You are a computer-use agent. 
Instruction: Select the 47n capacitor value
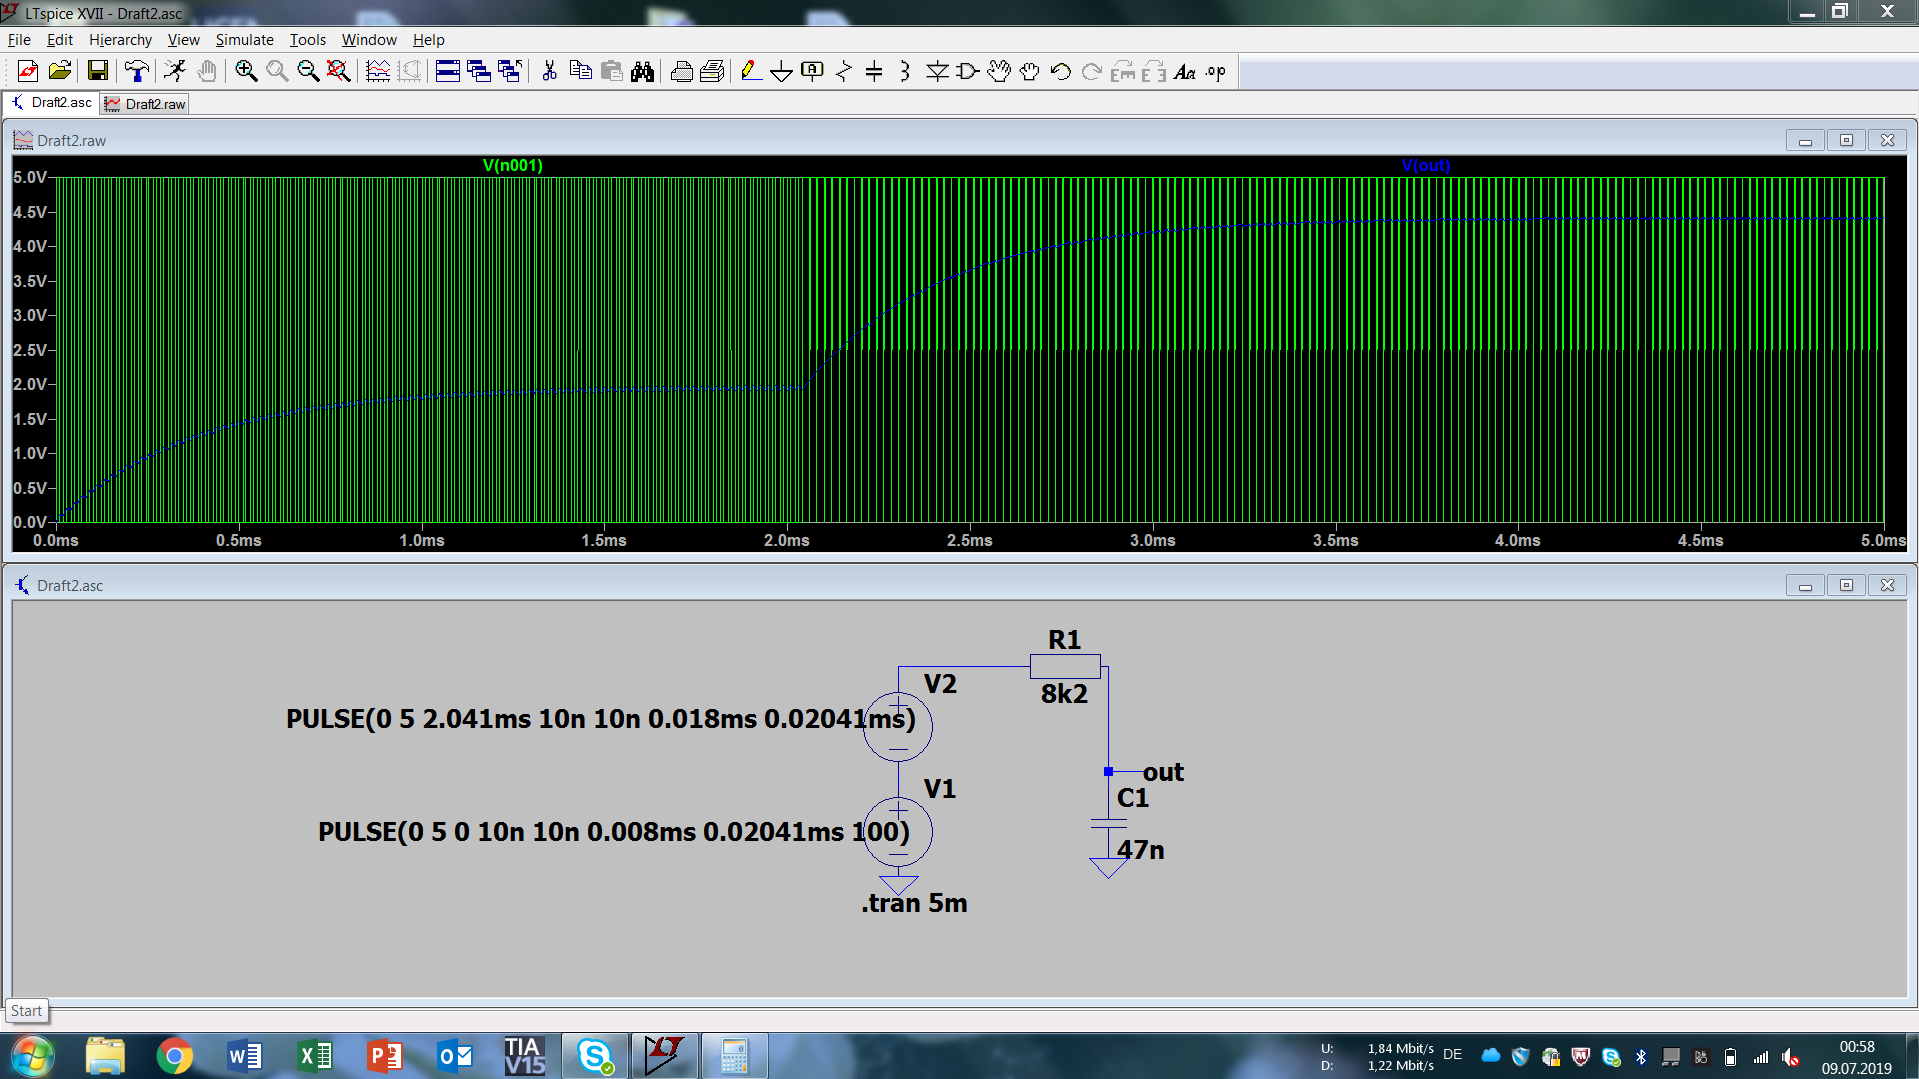1141,850
